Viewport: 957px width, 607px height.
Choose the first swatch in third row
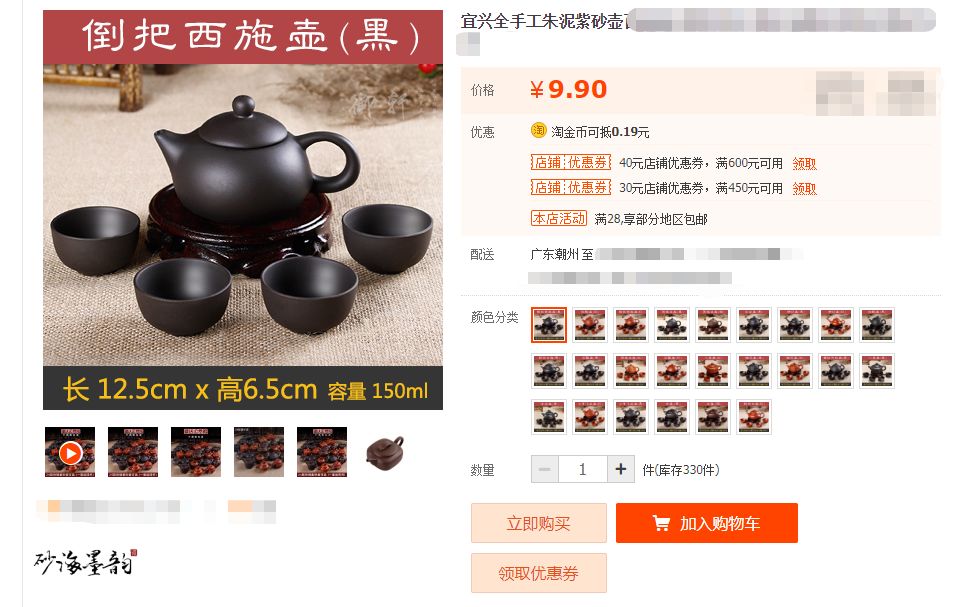click(549, 417)
